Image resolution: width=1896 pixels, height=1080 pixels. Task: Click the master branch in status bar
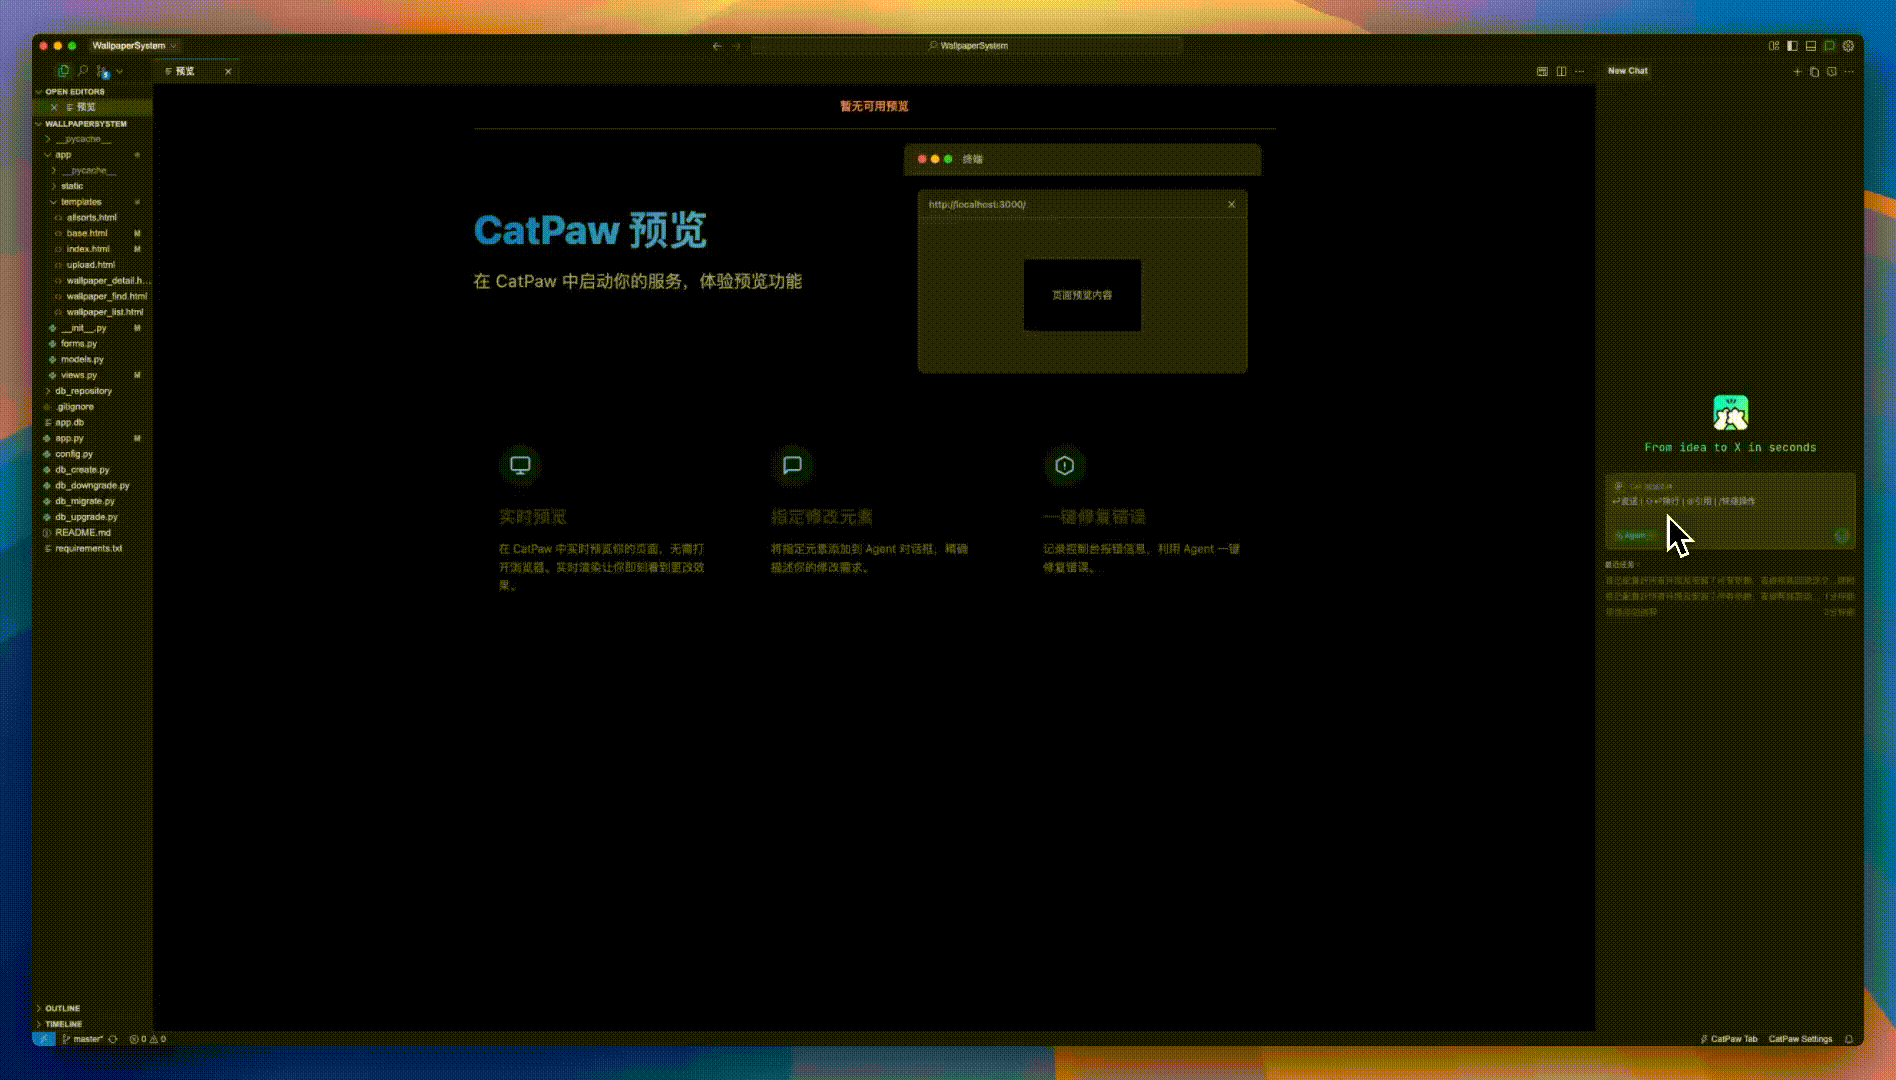(86, 1039)
